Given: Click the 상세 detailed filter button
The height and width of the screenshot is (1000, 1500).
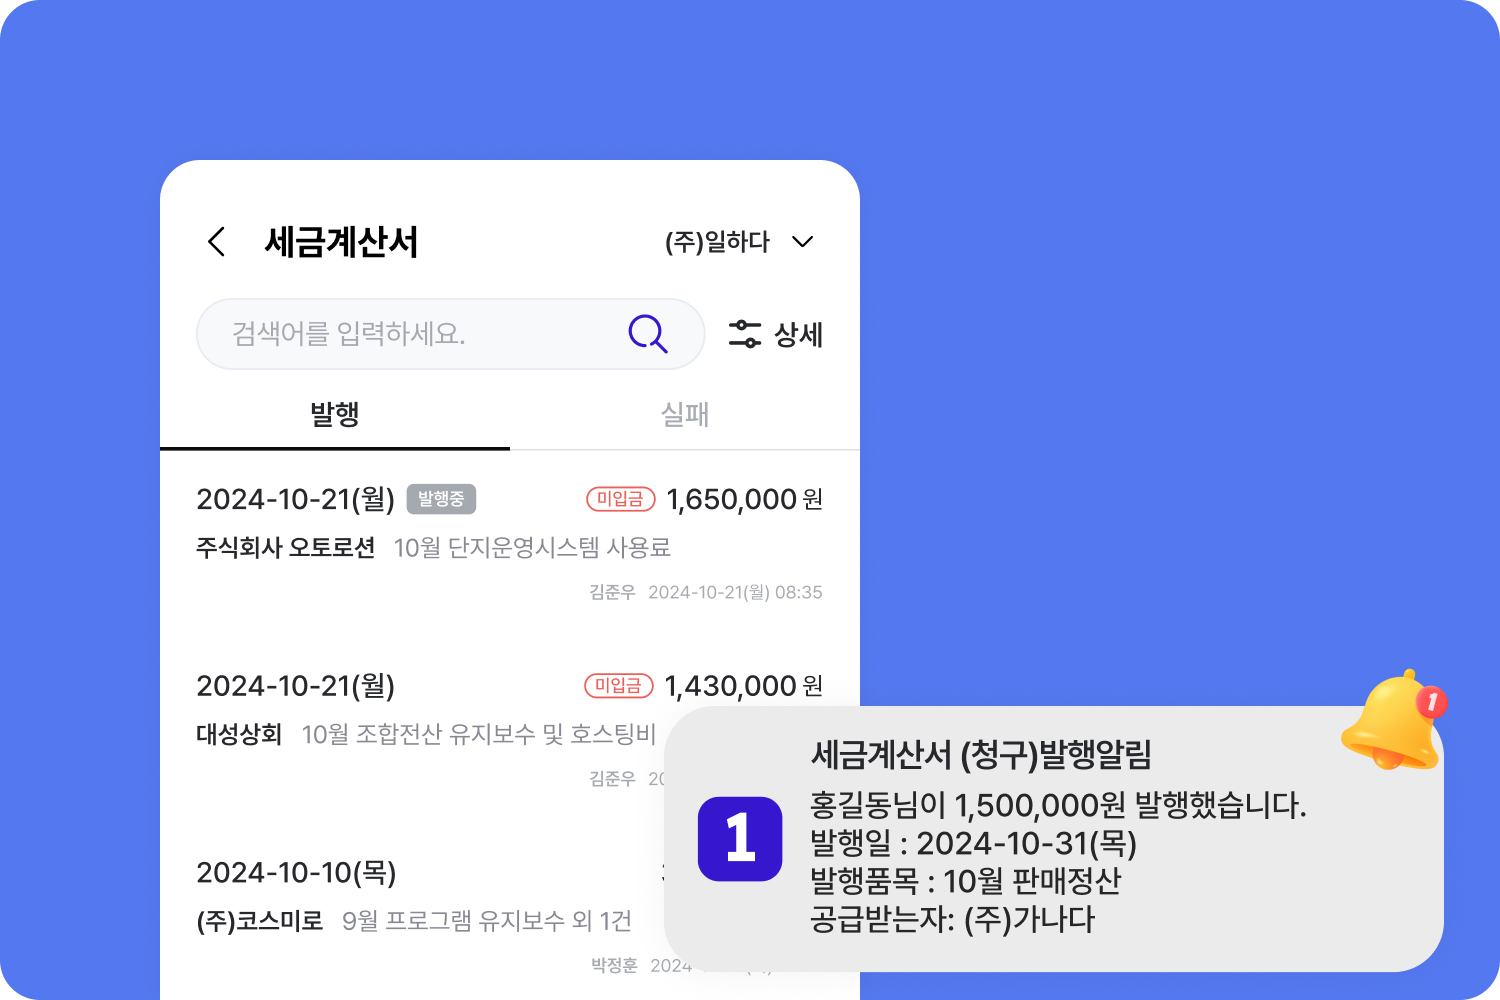Looking at the screenshot, I should (x=776, y=334).
